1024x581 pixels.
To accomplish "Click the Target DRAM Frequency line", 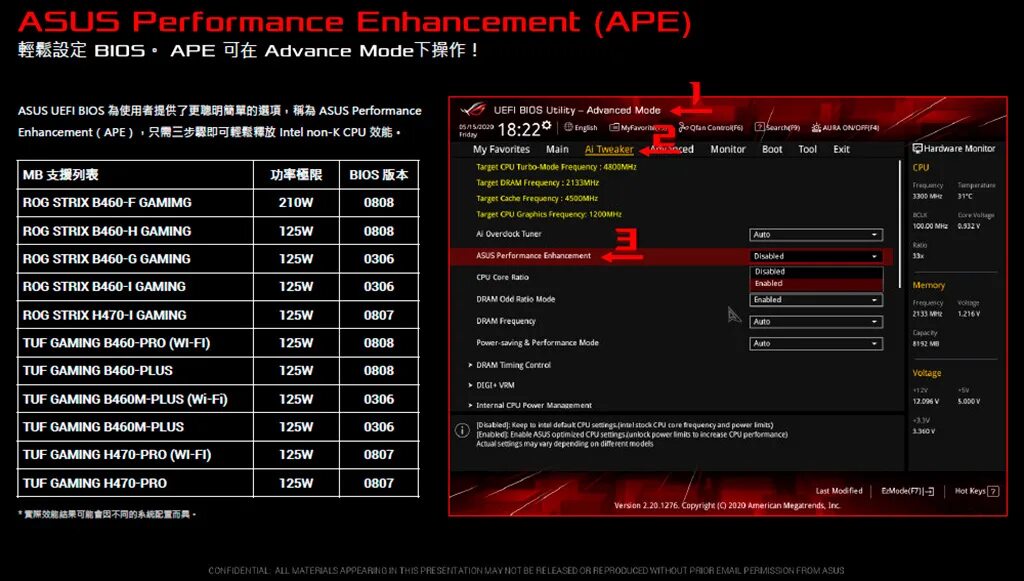I will click(x=537, y=183).
